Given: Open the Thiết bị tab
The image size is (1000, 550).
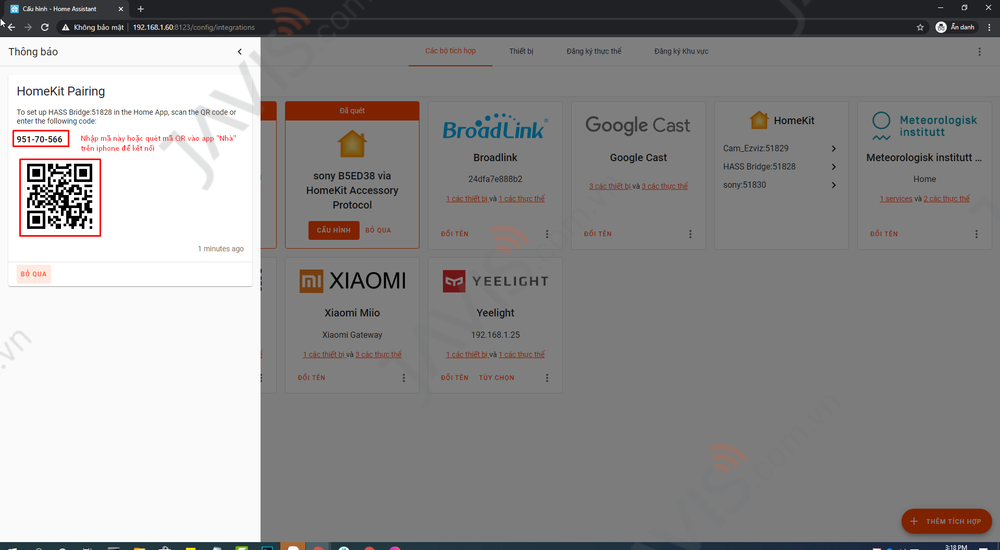Looking at the screenshot, I should (521, 51).
